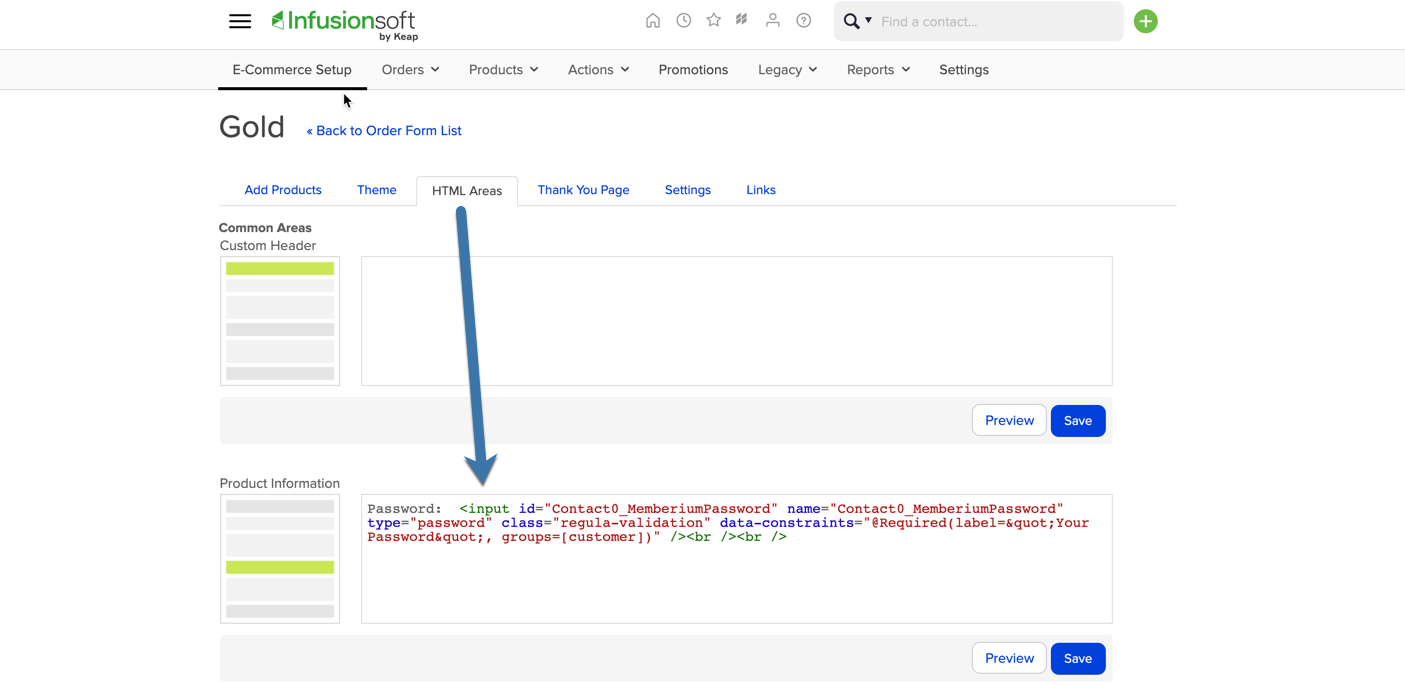Open the recent items clock icon
This screenshot has height=688, width=1405.
click(x=684, y=20)
